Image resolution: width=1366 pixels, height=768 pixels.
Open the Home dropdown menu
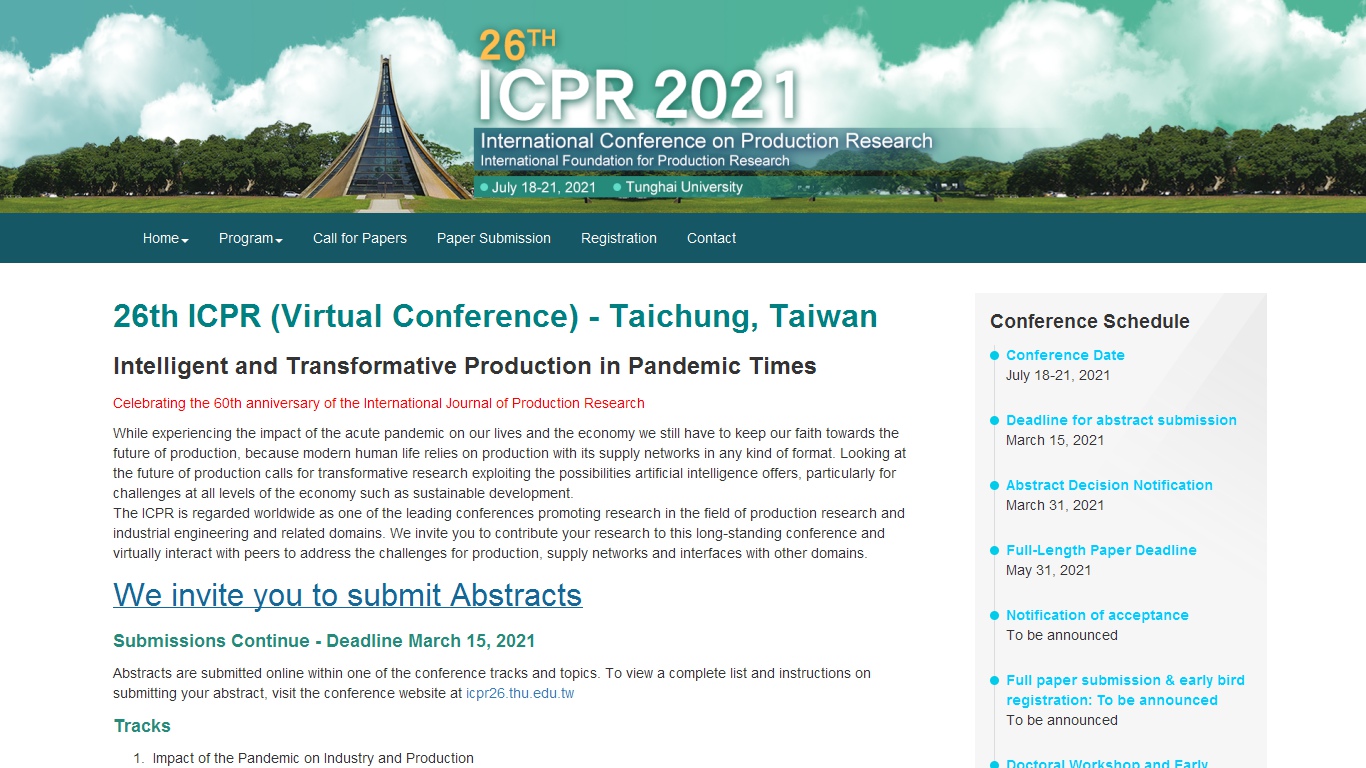[165, 238]
